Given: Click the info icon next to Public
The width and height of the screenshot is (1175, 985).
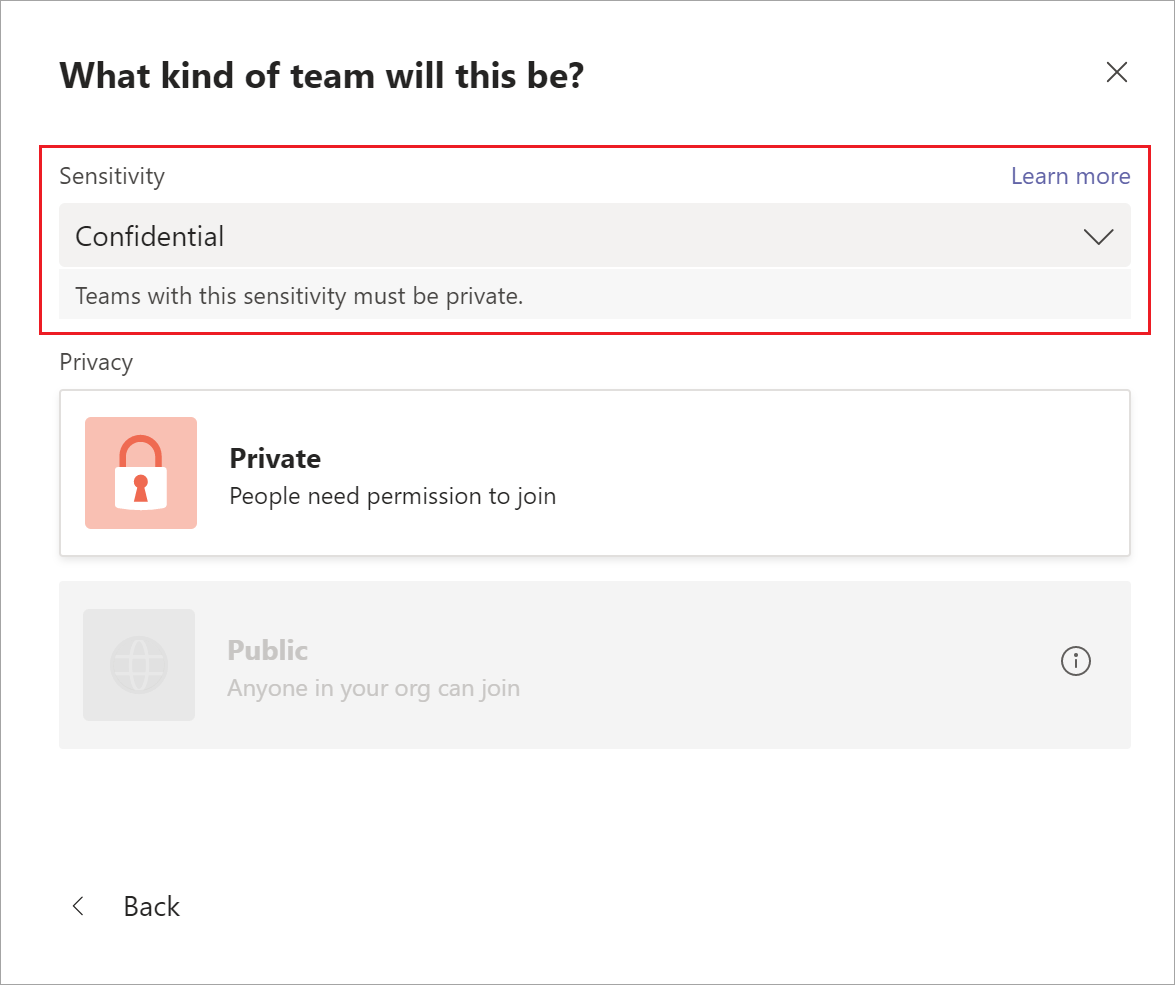Looking at the screenshot, I should click(1075, 661).
